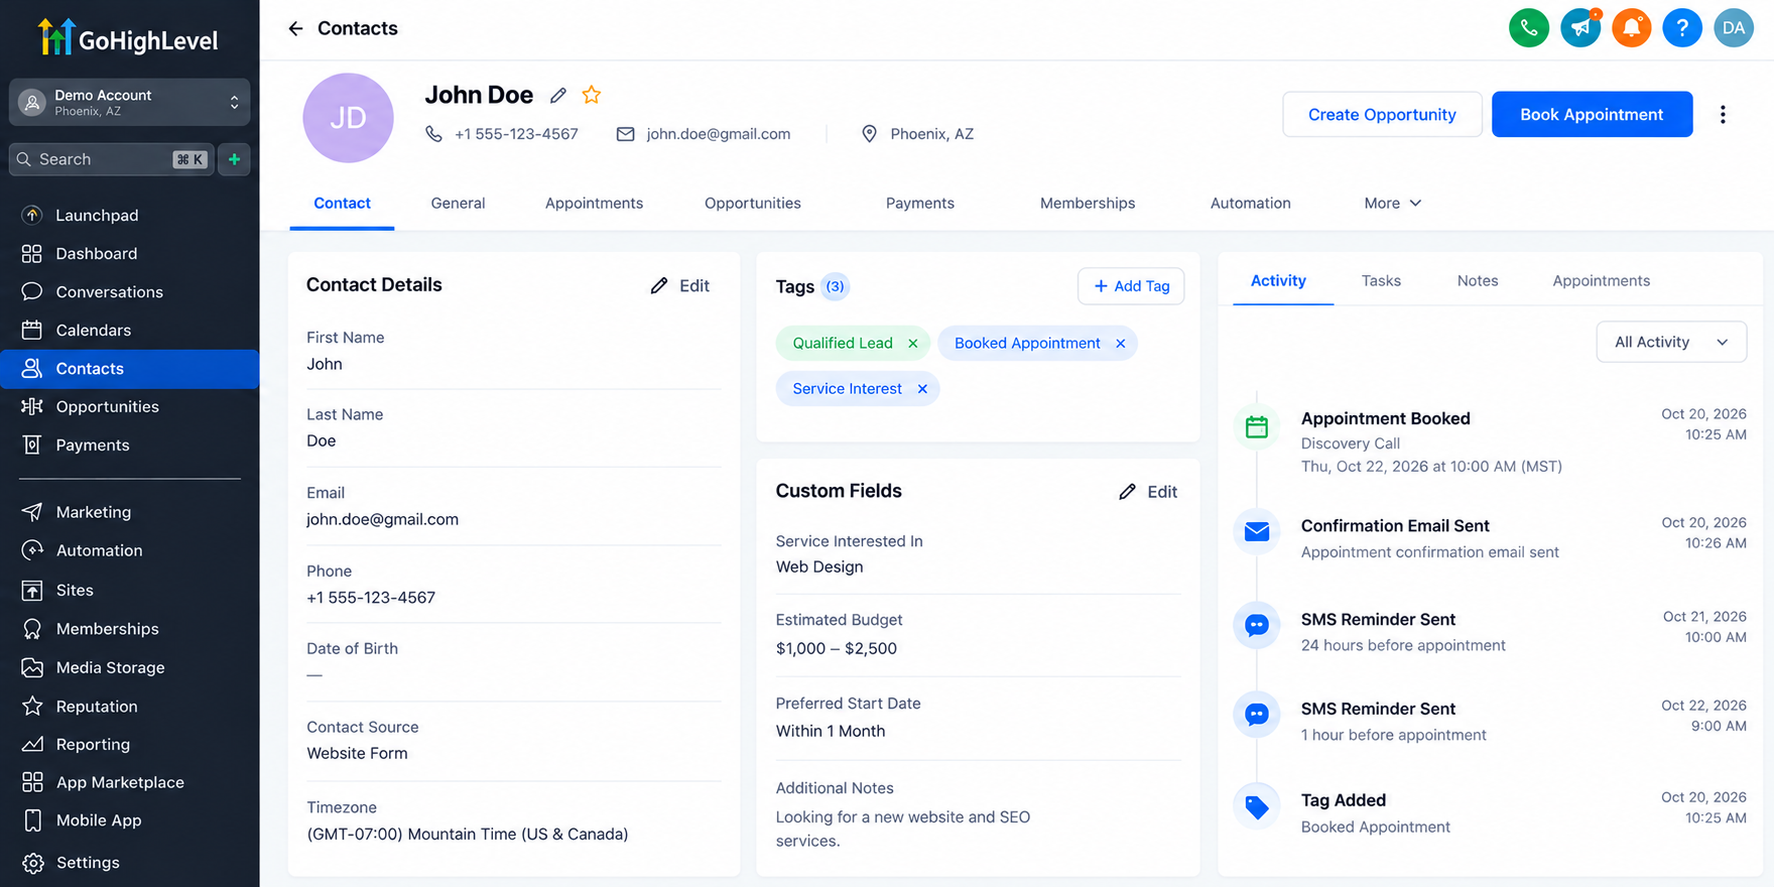Viewport: 1774px width, 887px height.
Task: Click the Tag Added activity icon
Action: (x=1257, y=807)
